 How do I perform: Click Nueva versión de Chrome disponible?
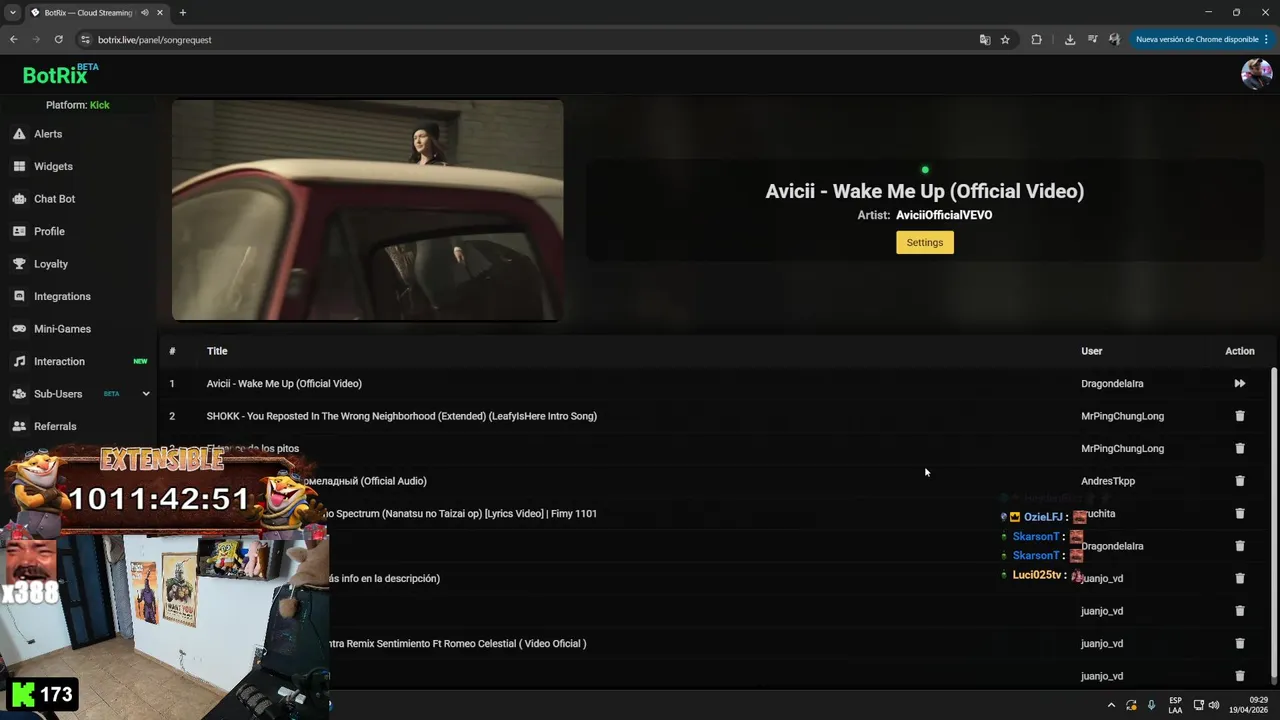point(1200,40)
